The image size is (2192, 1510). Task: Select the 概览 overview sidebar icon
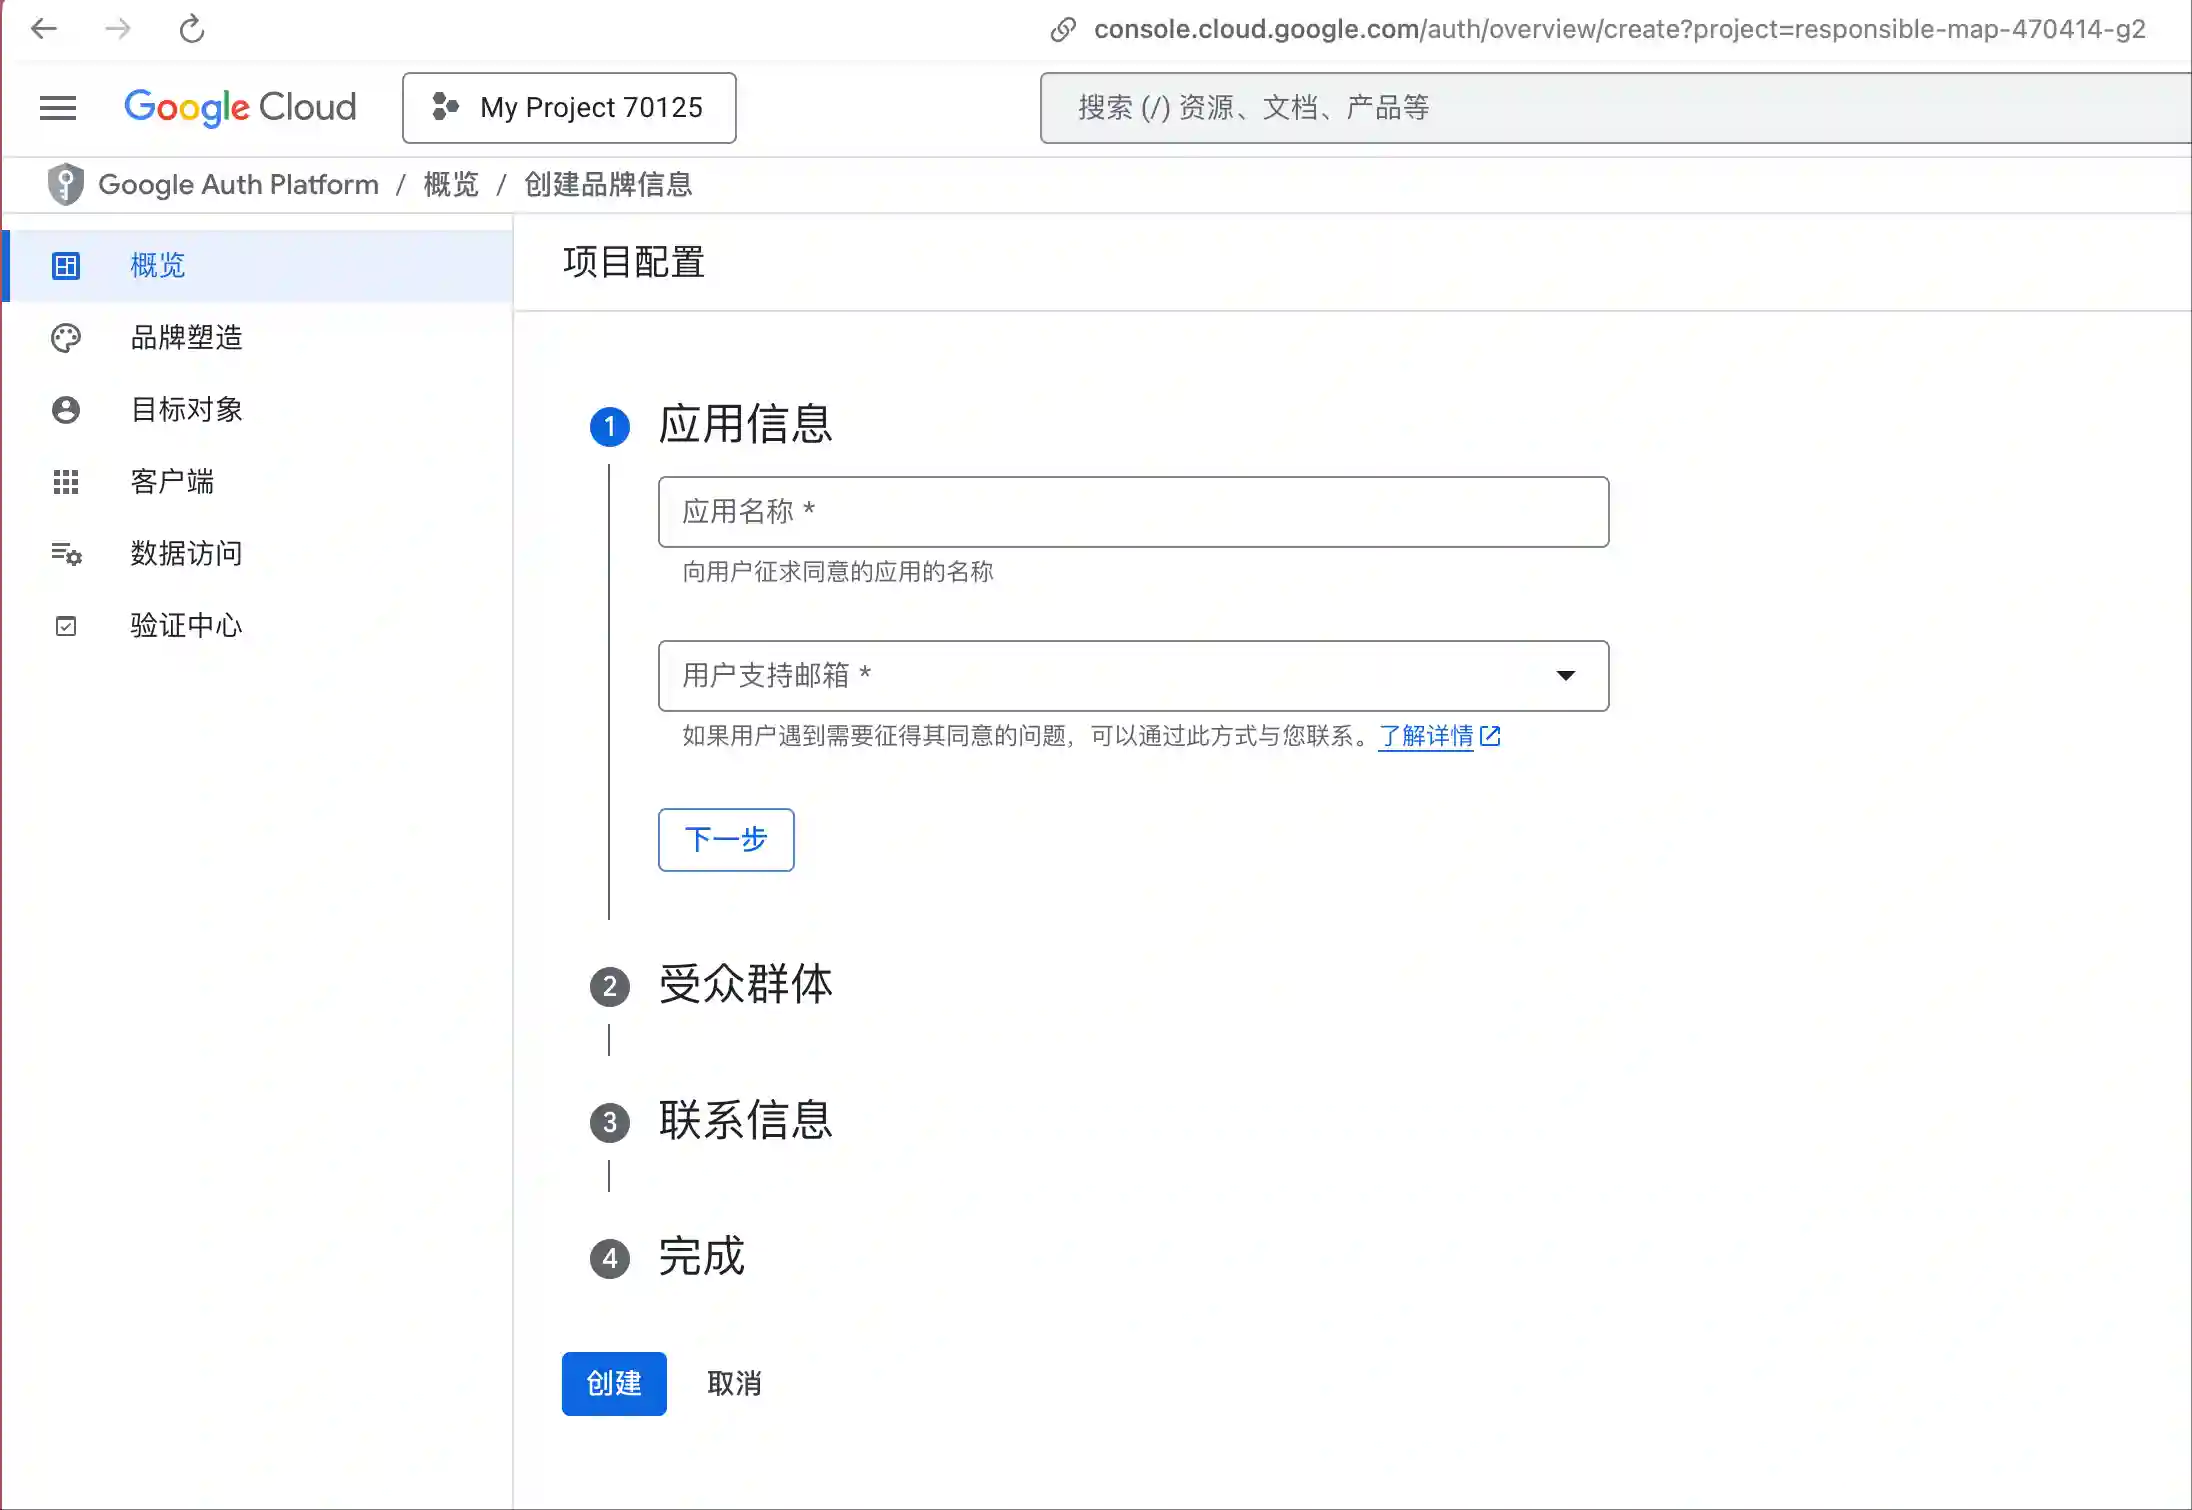coord(65,265)
